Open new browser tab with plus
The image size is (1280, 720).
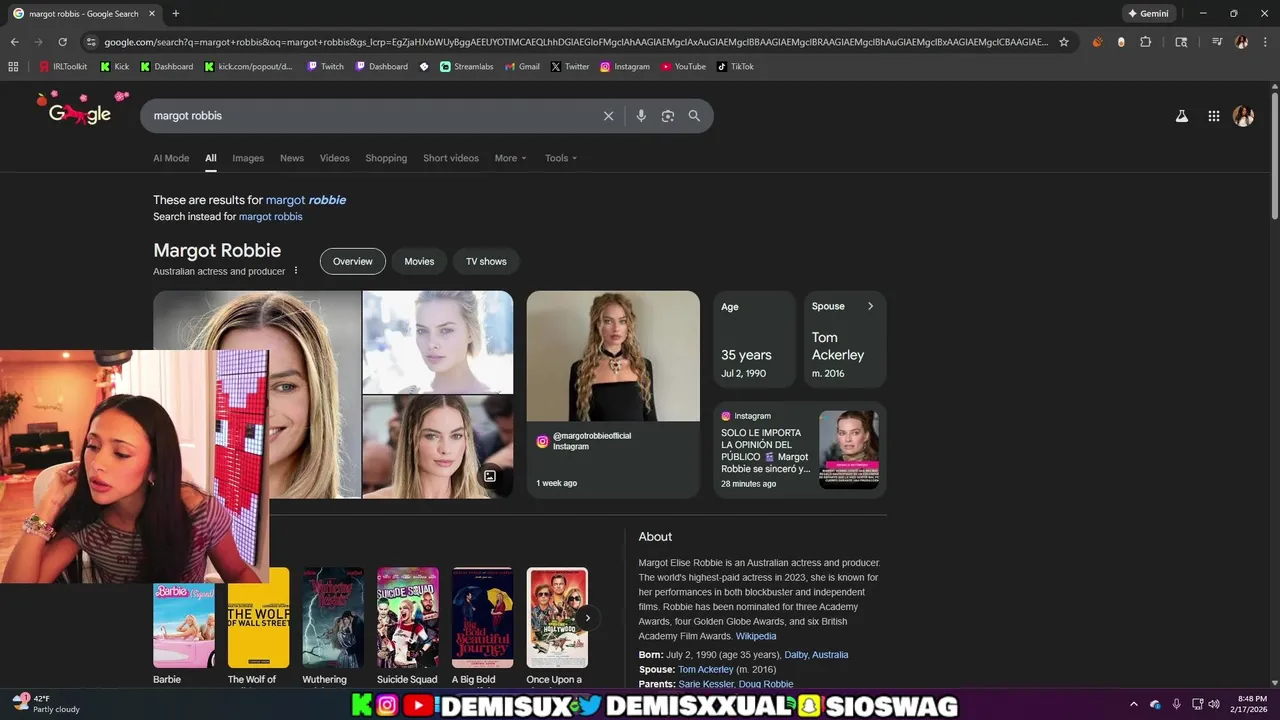click(x=176, y=13)
